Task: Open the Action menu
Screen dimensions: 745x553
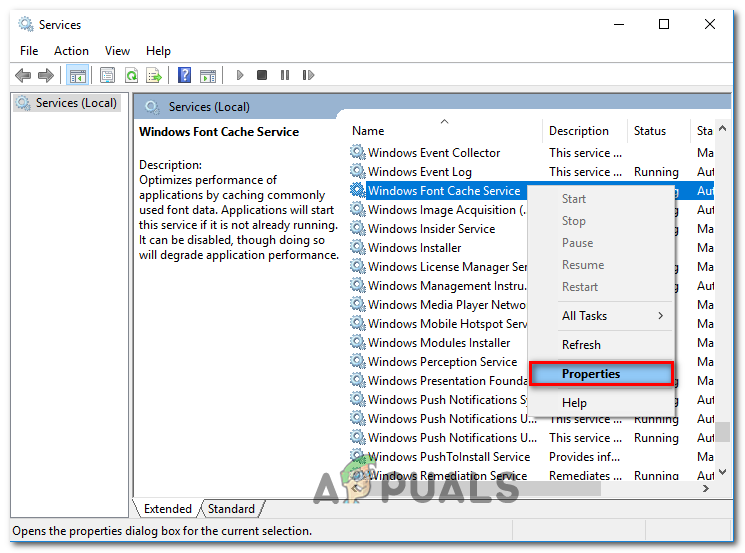Action: pyautogui.click(x=71, y=50)
